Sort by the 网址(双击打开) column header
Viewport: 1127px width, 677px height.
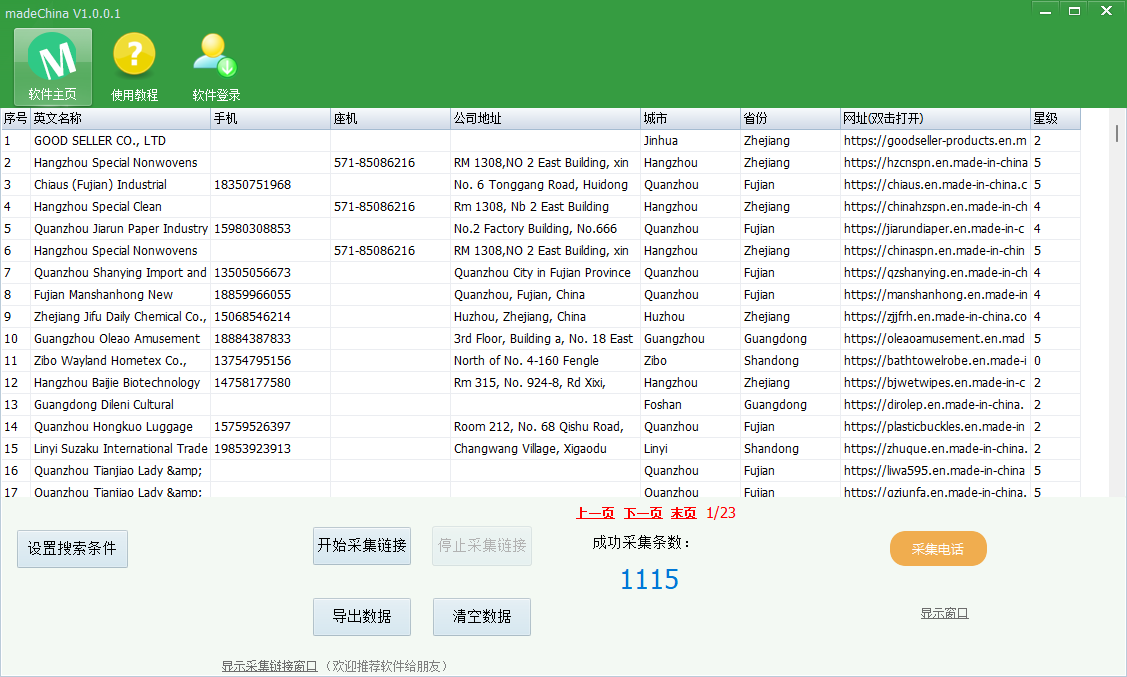[935, 119]
